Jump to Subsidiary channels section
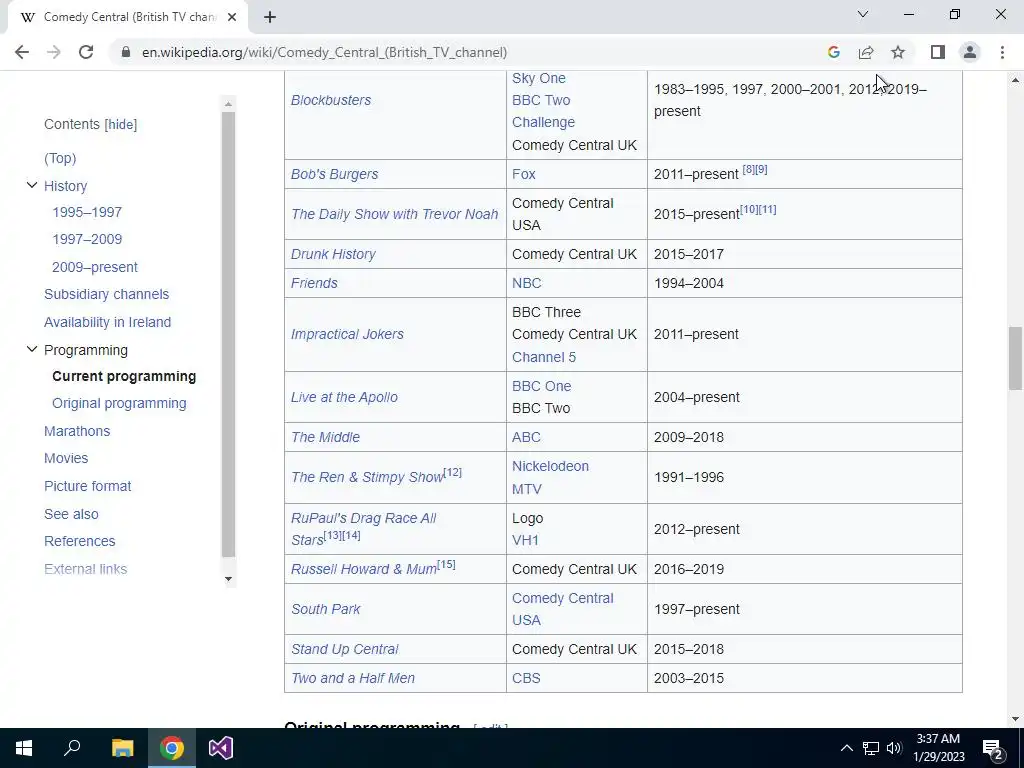 106,294
